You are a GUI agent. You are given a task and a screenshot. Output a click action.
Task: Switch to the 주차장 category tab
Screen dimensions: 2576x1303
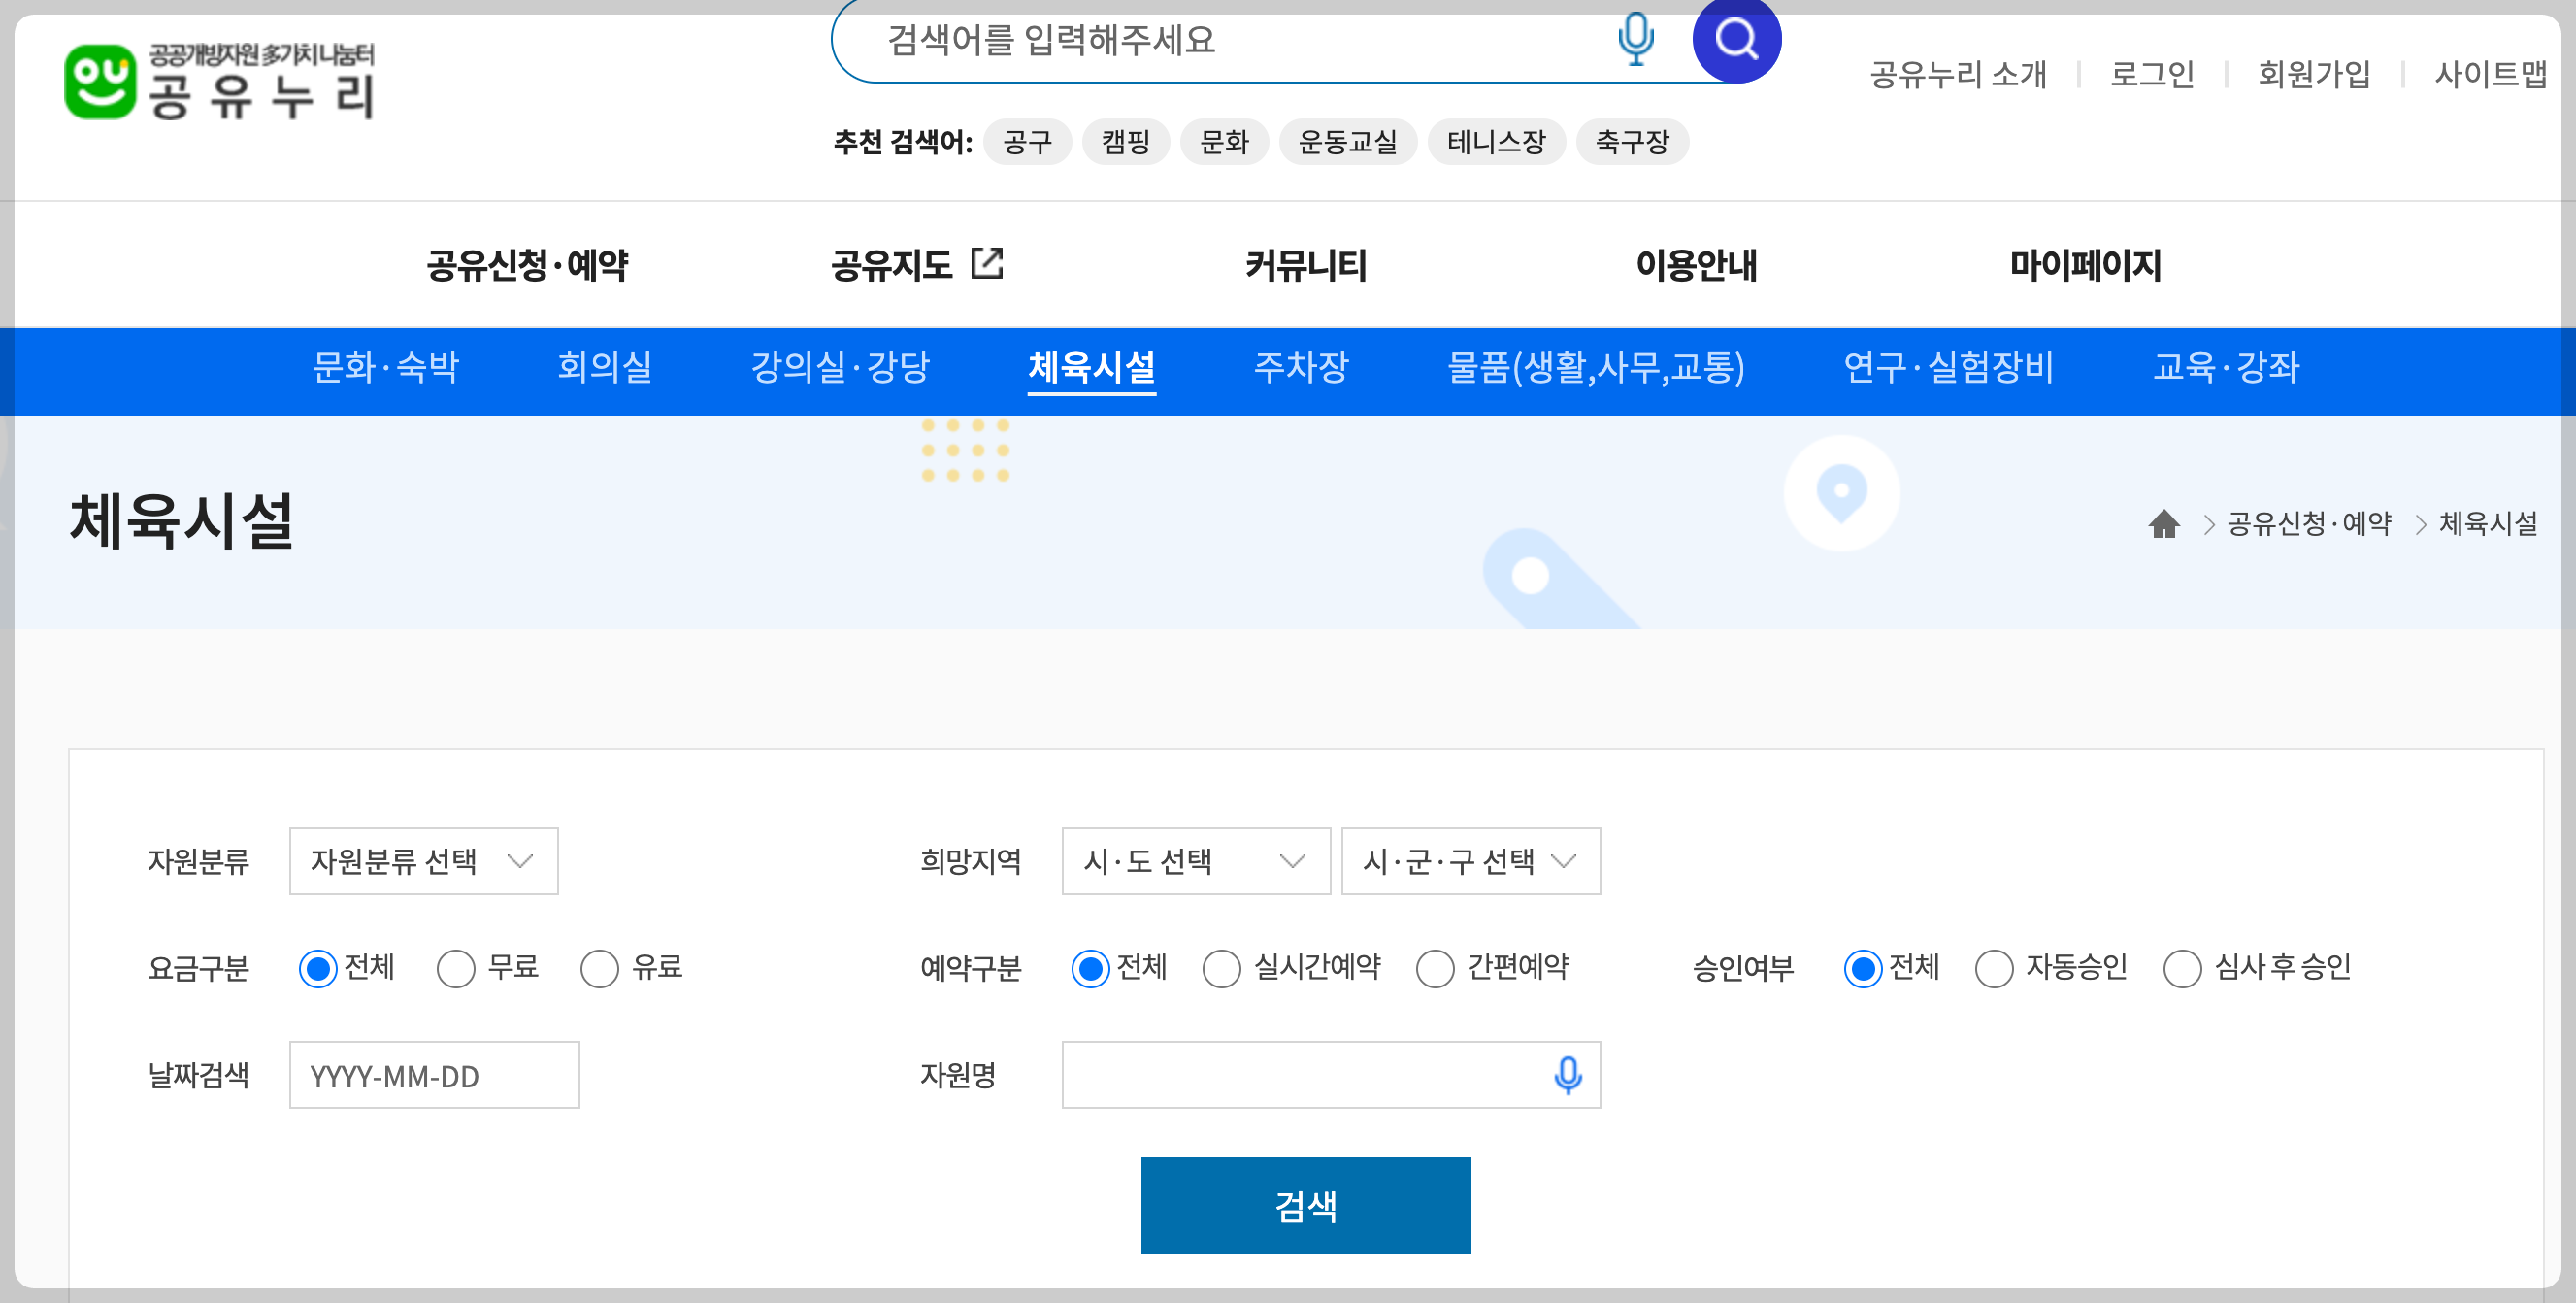click(1301, 367)
